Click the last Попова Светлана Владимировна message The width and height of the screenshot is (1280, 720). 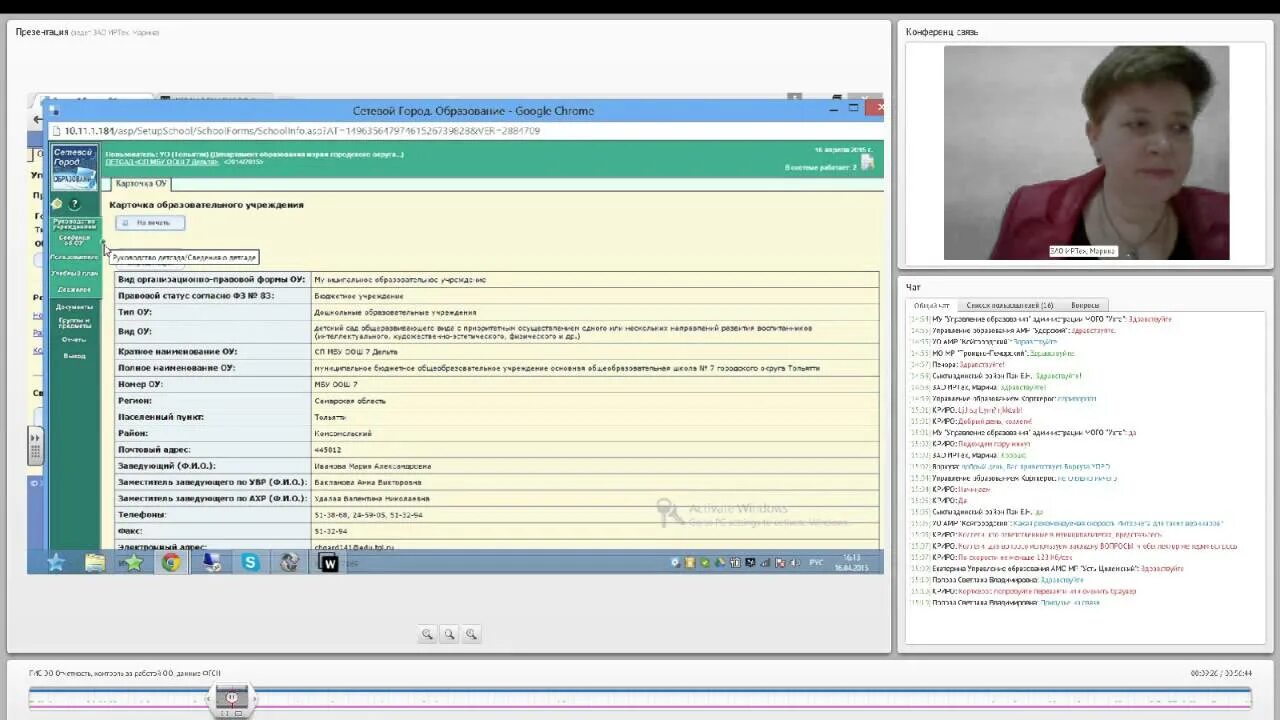[x=1005, y=603]
